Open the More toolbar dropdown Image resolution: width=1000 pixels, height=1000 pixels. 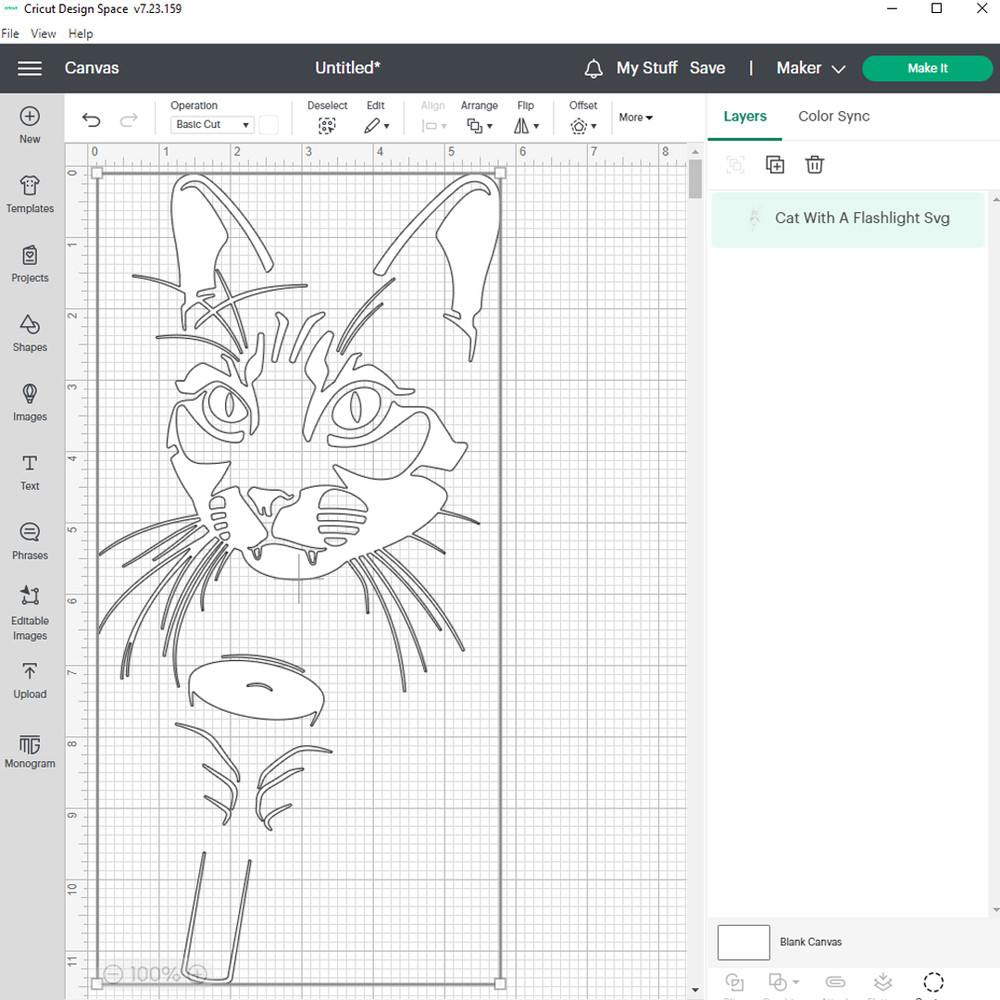pos(635,118)
